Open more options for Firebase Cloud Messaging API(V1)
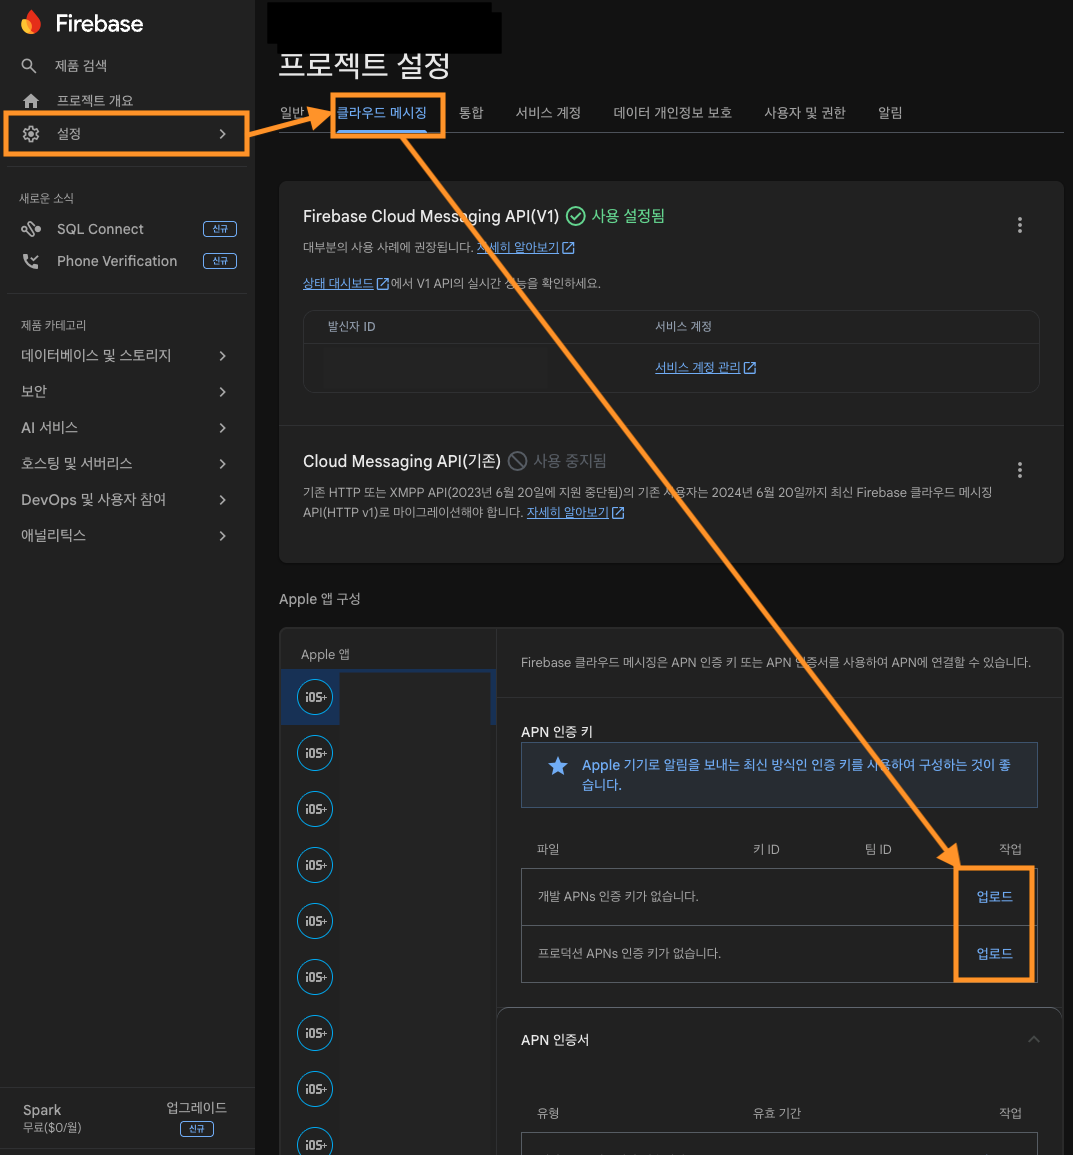Image resolution: width=1073 pixels, height=1155 pixels. click(1019, 225)
